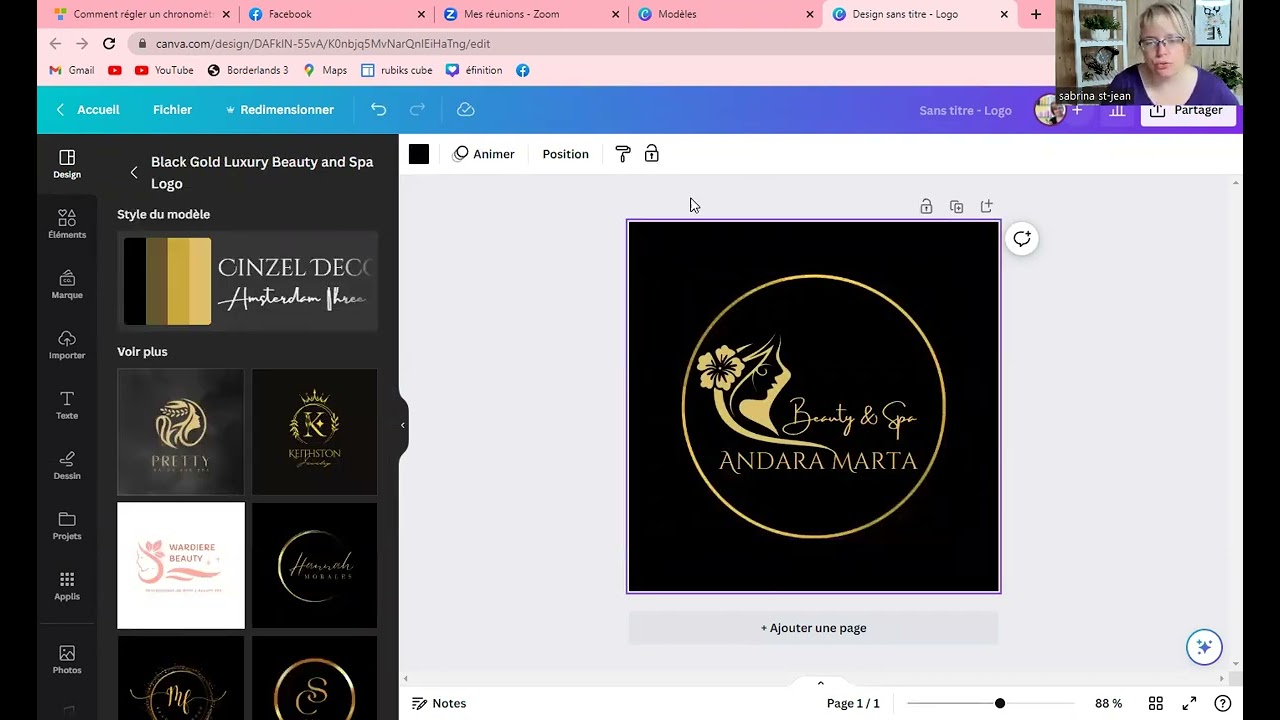The height and width of the screenshot is (720, 1280).
Task: Open the Borderlands 3 bookmark
Action: pos(247,70)
